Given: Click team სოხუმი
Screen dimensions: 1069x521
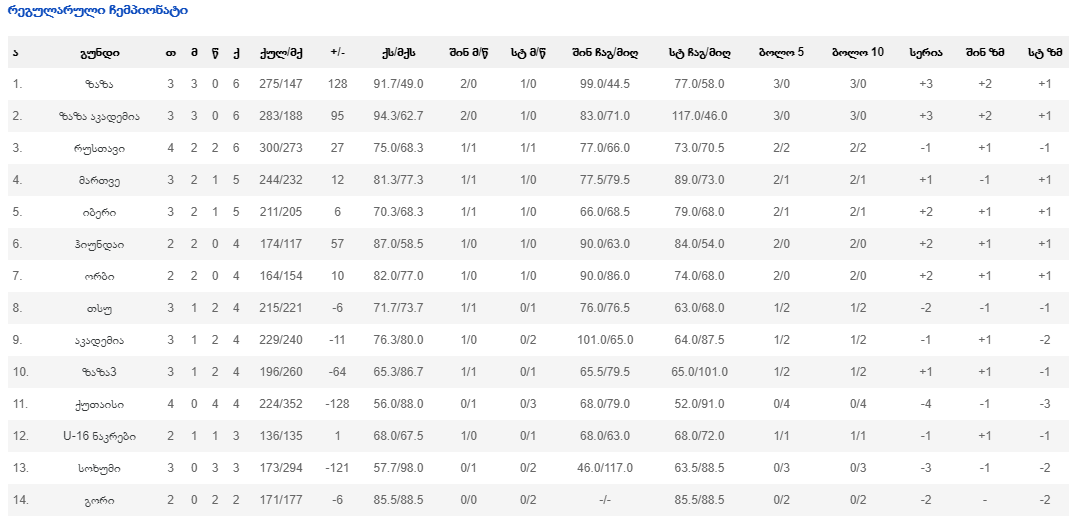Looking at the screenshot, I should coord(100,468).
